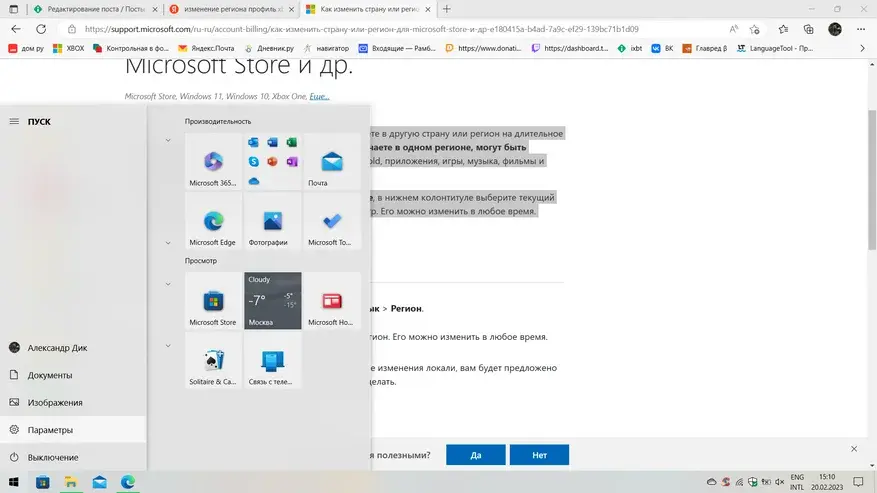The width and height of the screenshot is (877, 493).
Task: Open the browser profile avatar
Action: pyautogui.click(x=835, y=29)
